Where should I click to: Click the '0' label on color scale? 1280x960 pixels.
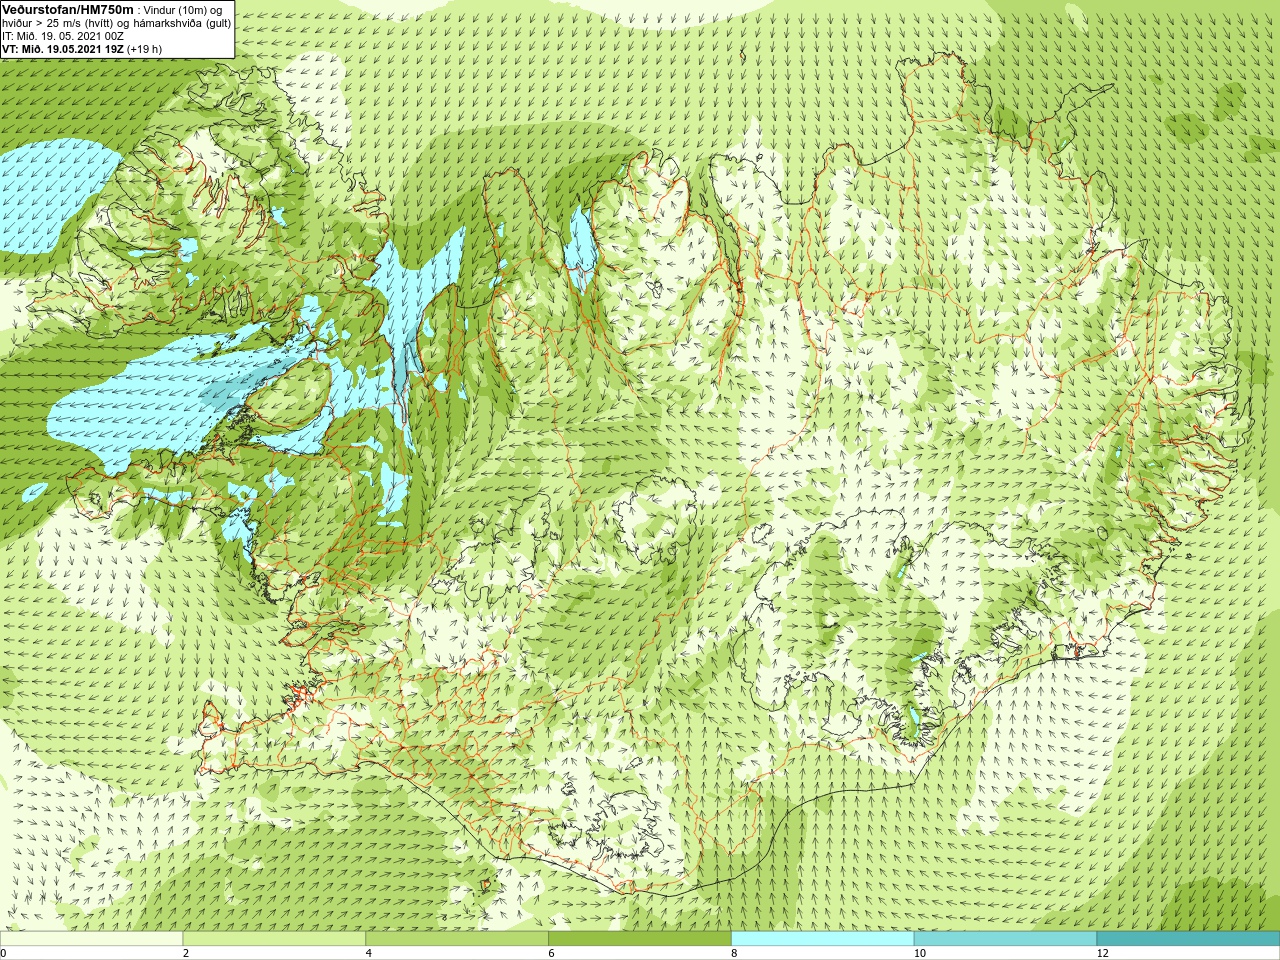coord(4,953)
